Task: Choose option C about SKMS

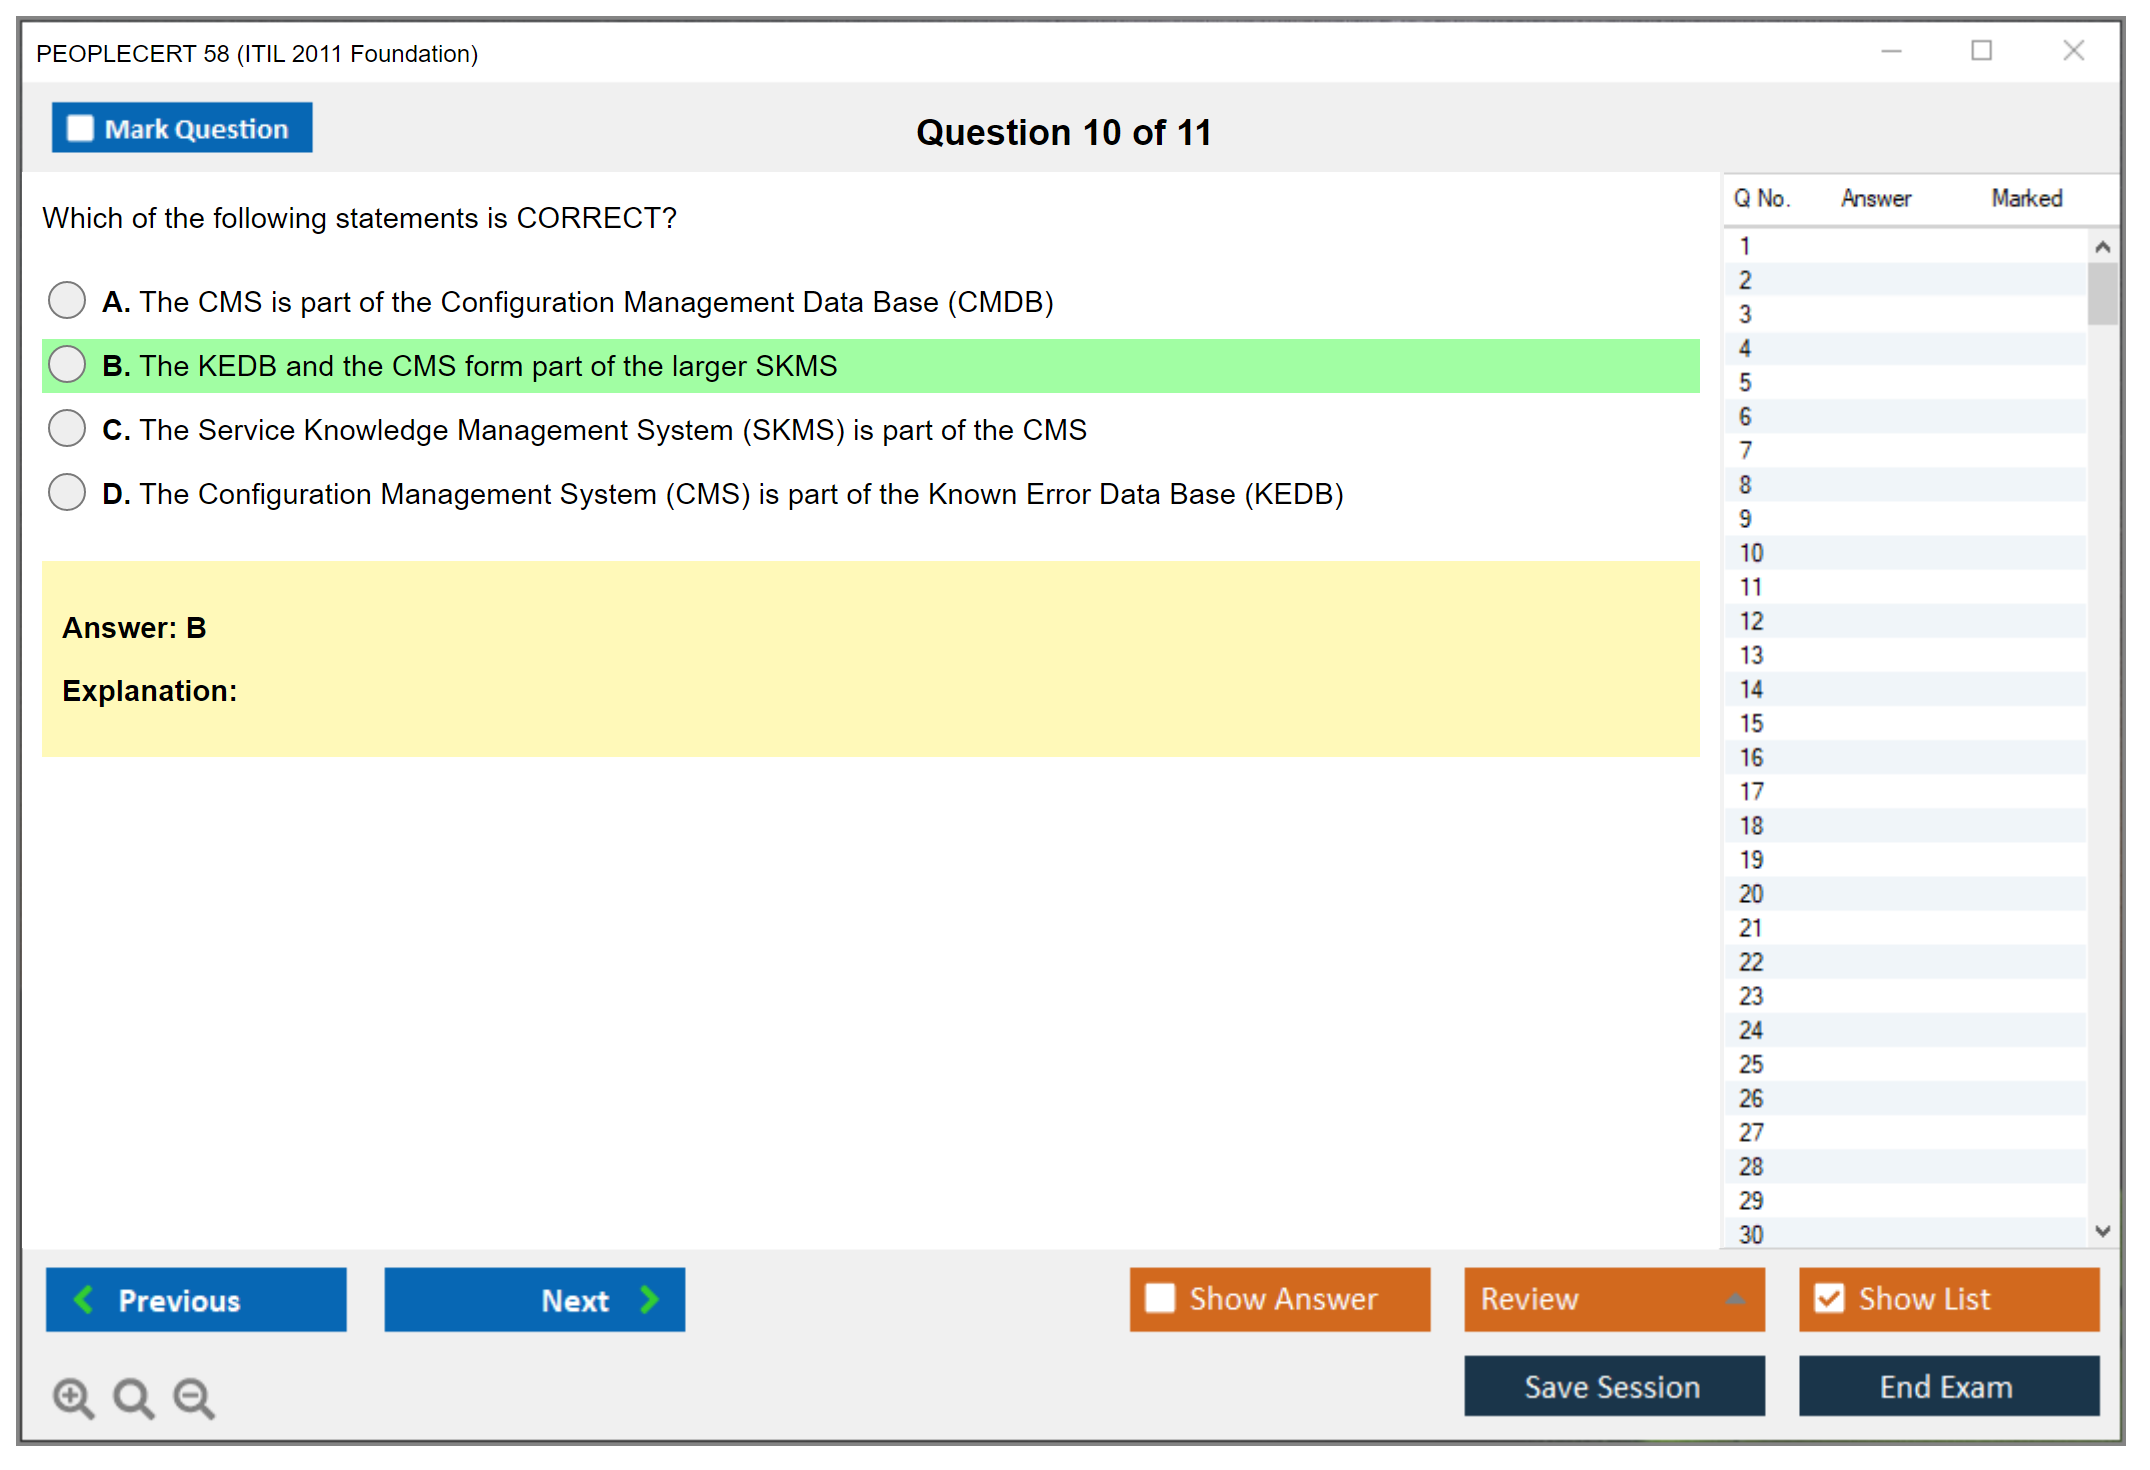Action: pos(67,428)
